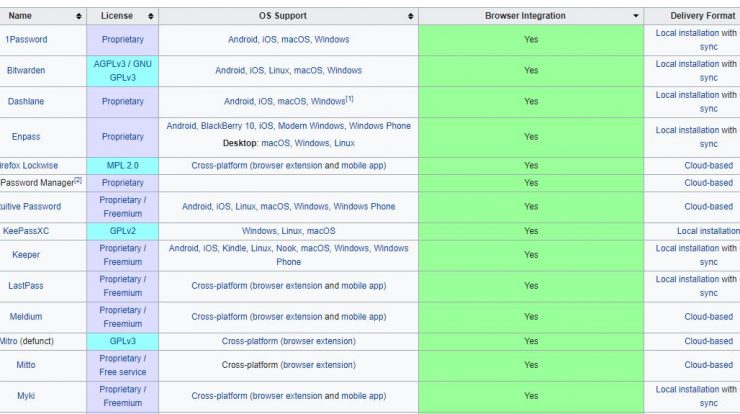This screenshot has width=740, height=414.
Task: Click Proprietary / Freemium in Meldium row
Action: coord(123,317)
